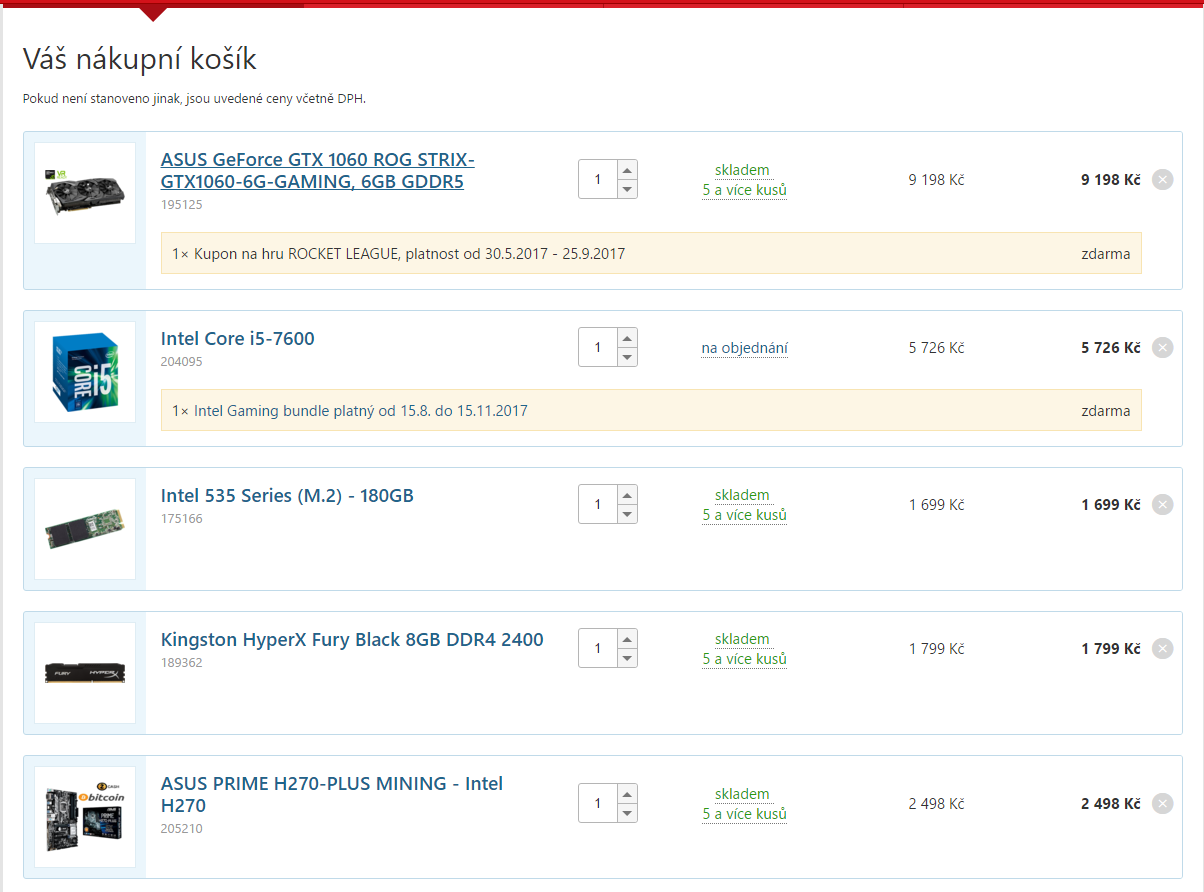Select product code 205210
Image resolution: width=1204 pixels, height=892 pixels.
[181, 829]
